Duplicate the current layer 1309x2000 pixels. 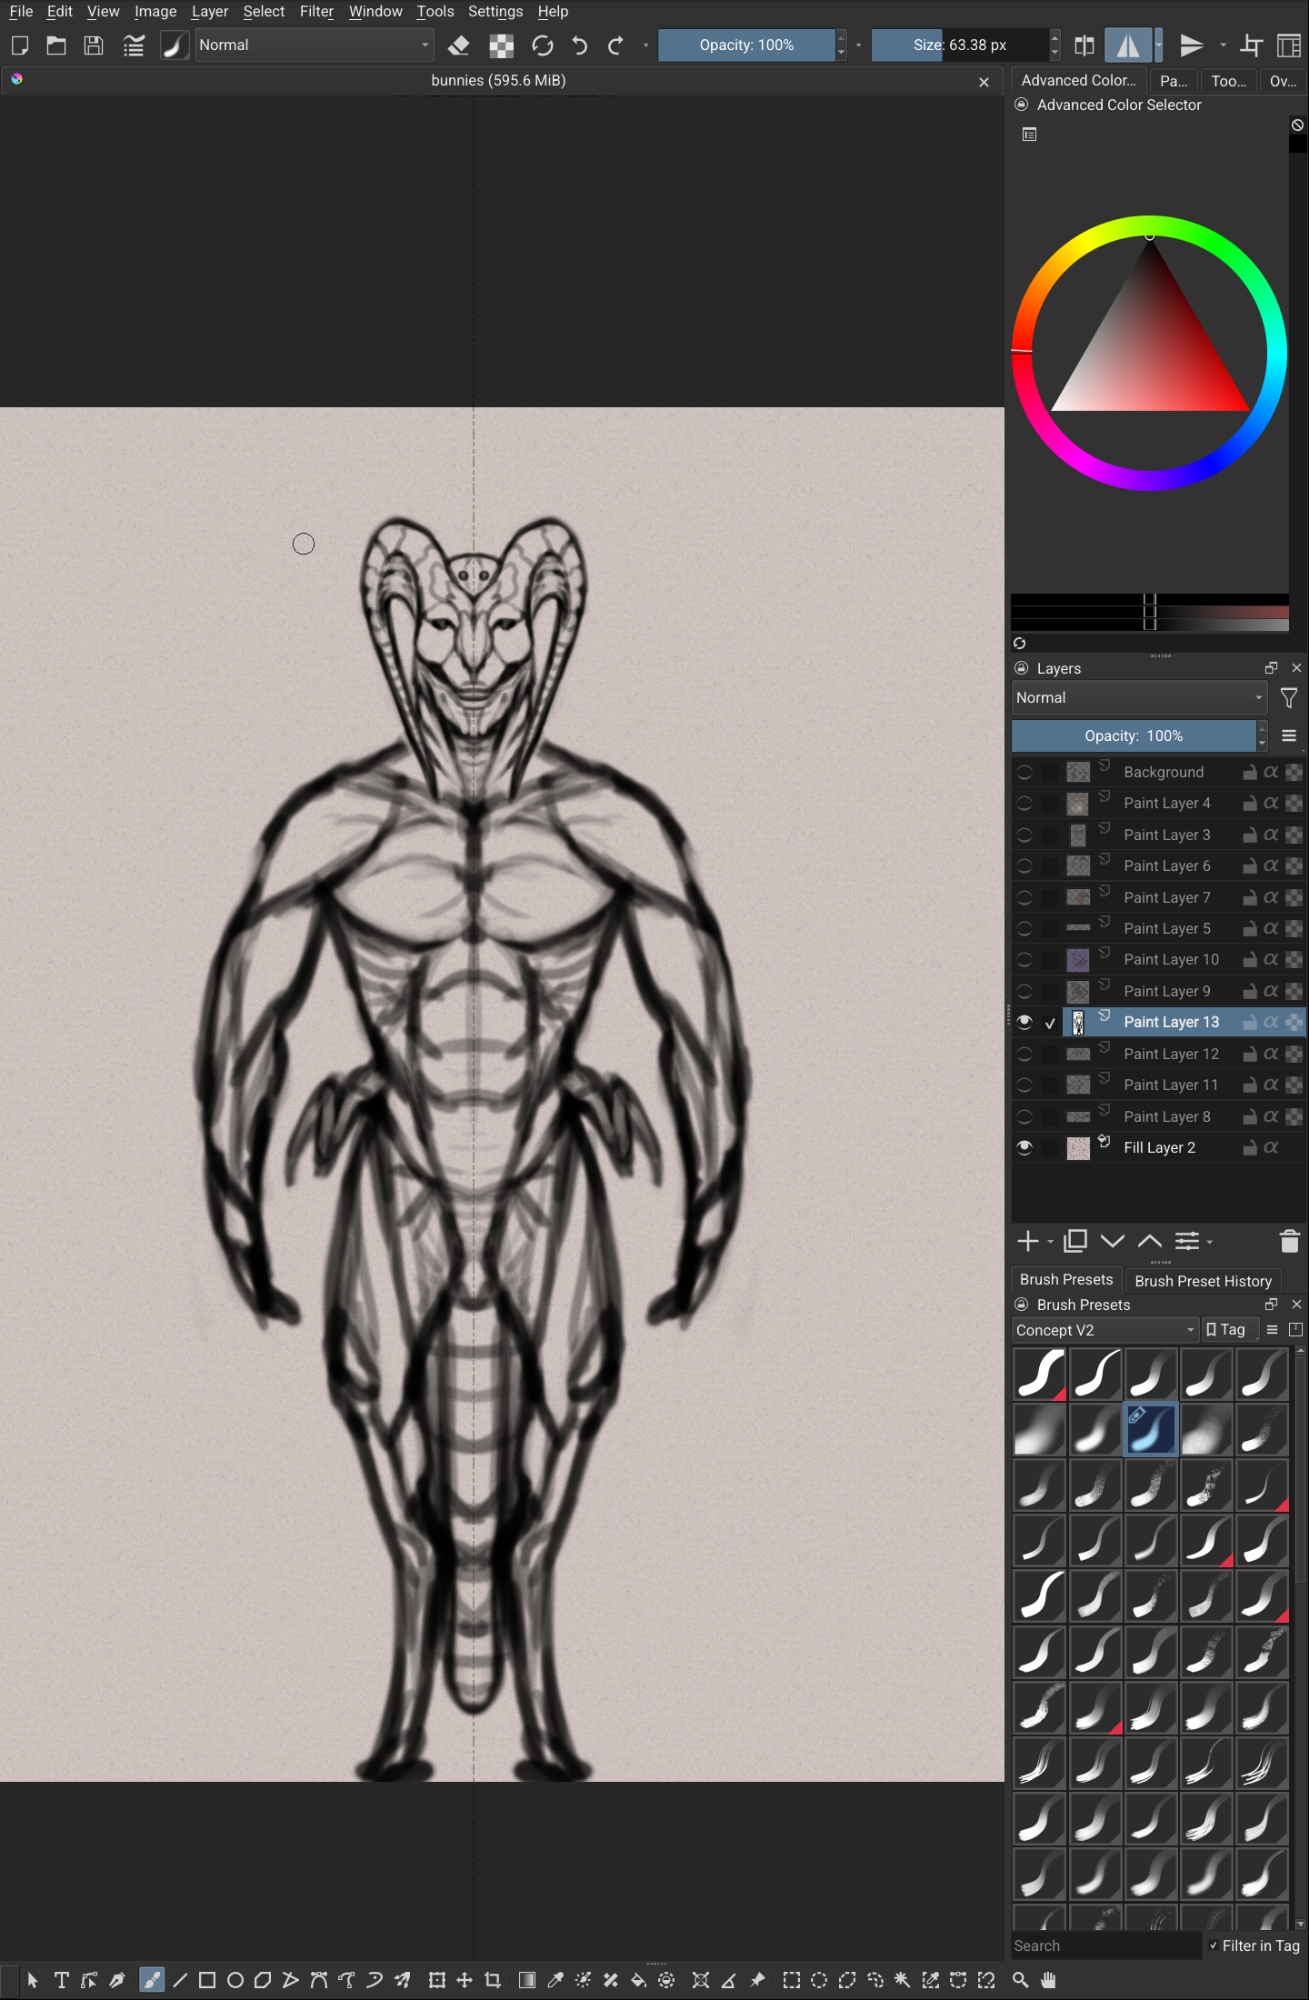(x=1076, y=1241)
